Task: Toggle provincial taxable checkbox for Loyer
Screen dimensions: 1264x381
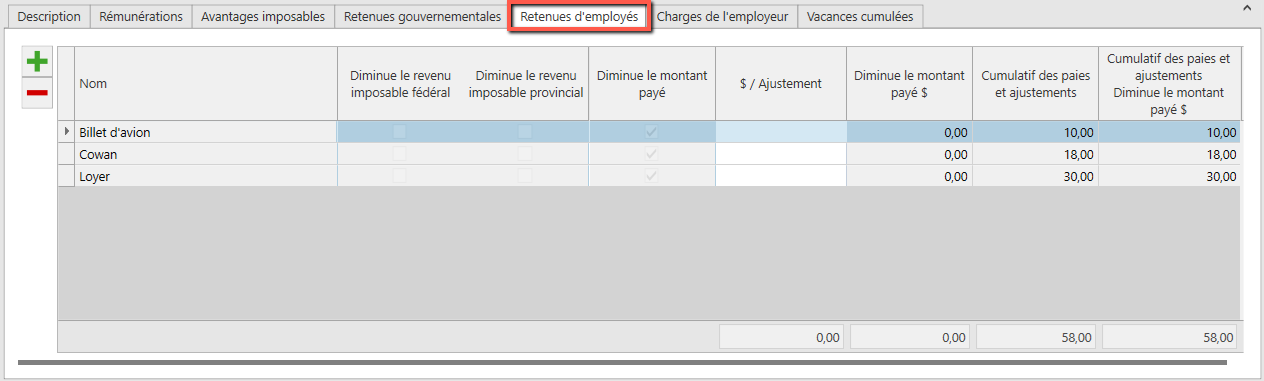Action: pyautogui.click(x=525, y=176)
